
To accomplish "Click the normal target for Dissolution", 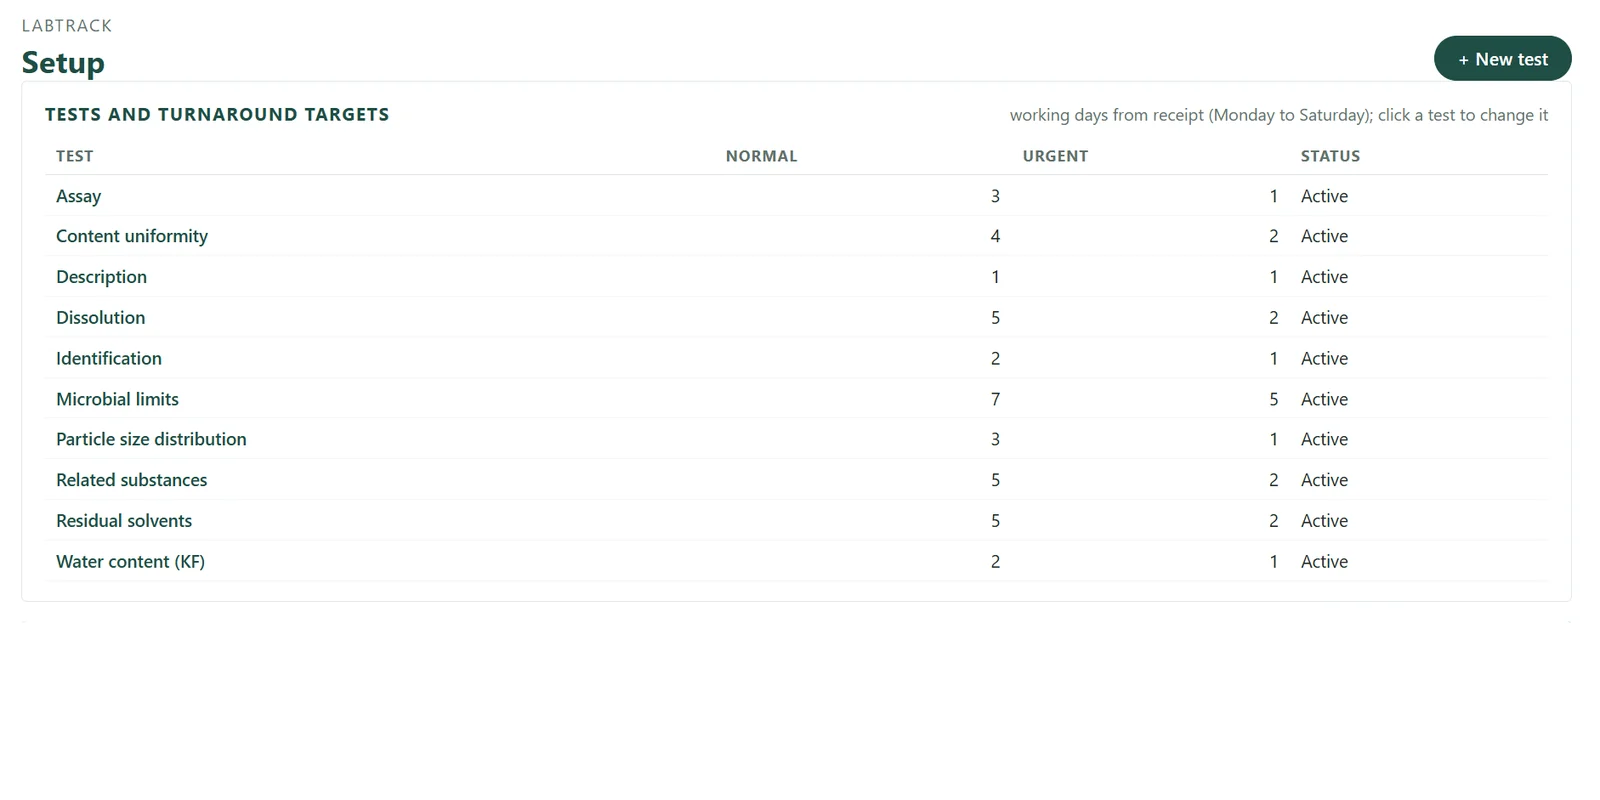I will 995,318.
